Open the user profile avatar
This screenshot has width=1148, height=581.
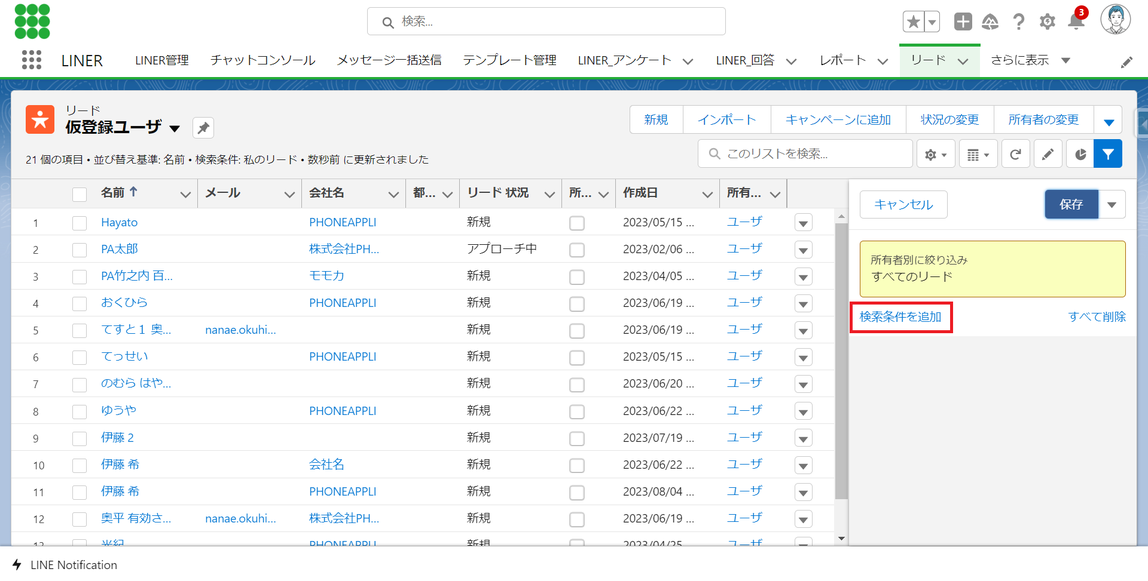point(1115,20)
